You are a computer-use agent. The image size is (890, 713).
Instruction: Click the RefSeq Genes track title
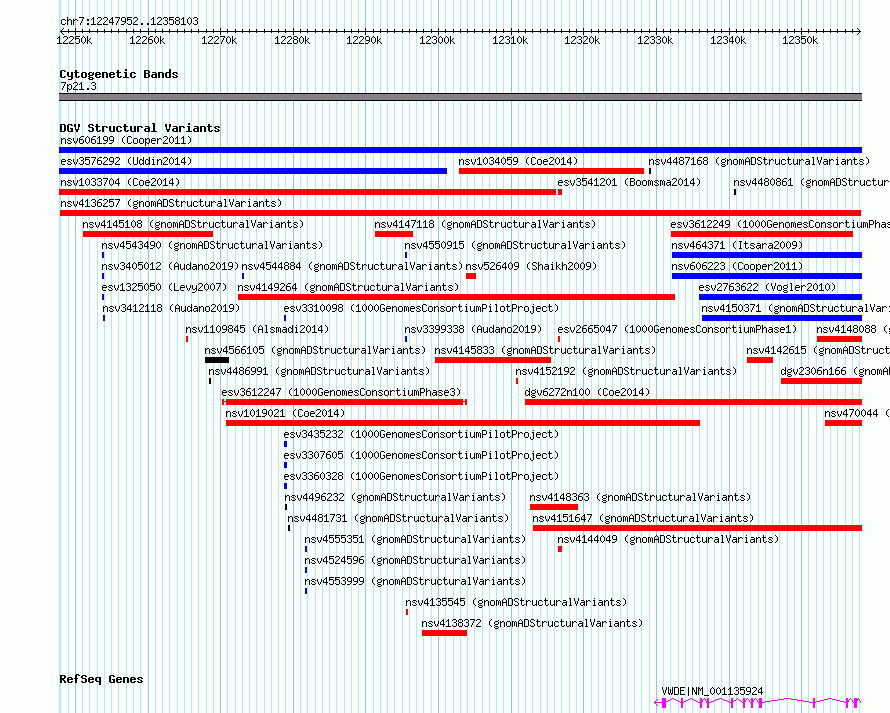101,680
